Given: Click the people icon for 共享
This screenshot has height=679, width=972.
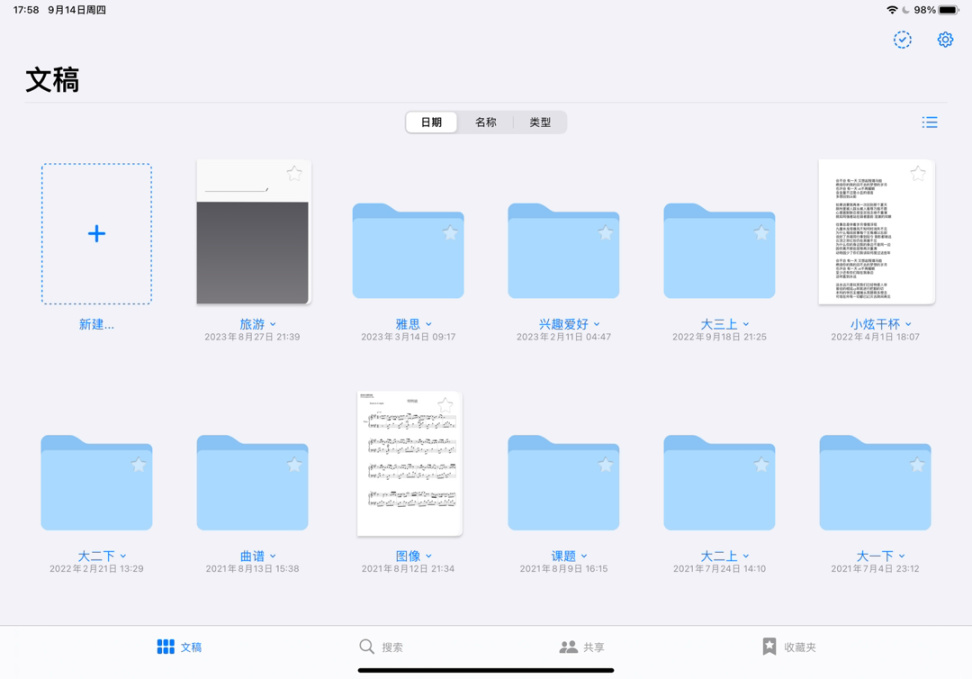Looking at the screenshot, I should 568,647.
